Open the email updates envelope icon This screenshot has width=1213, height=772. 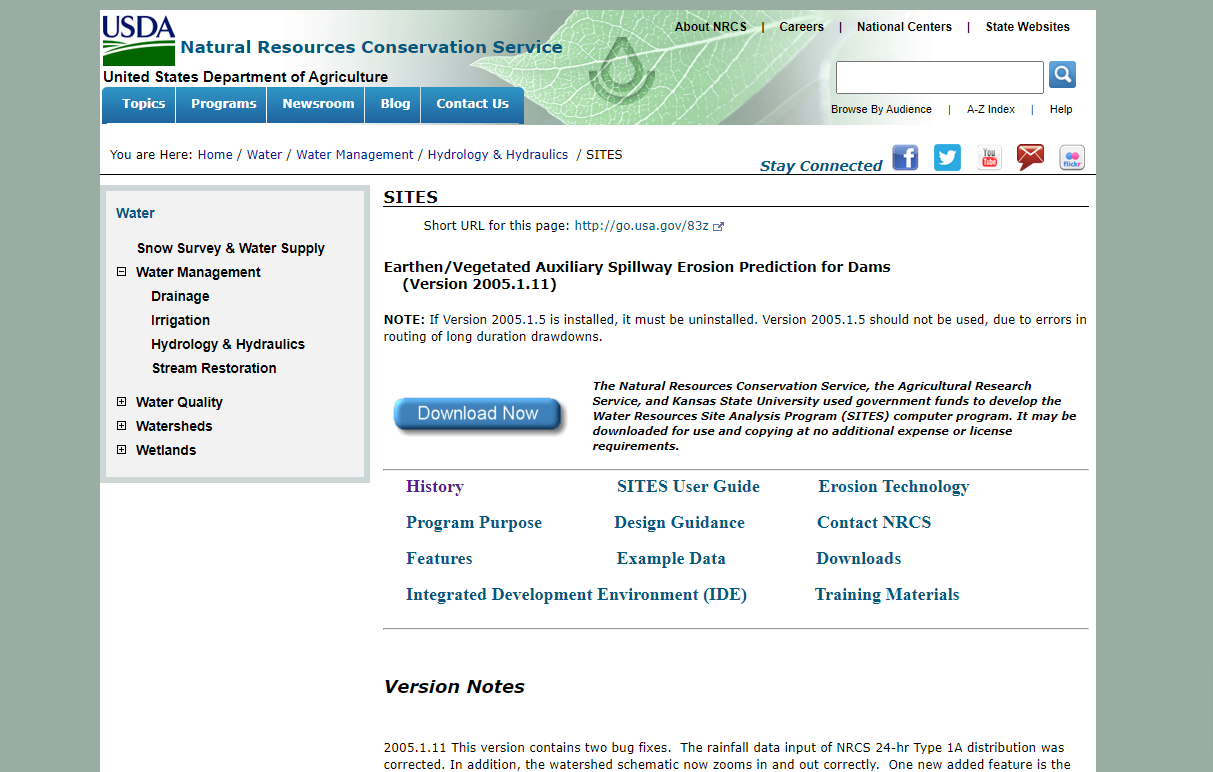(x=1030, y=158)
